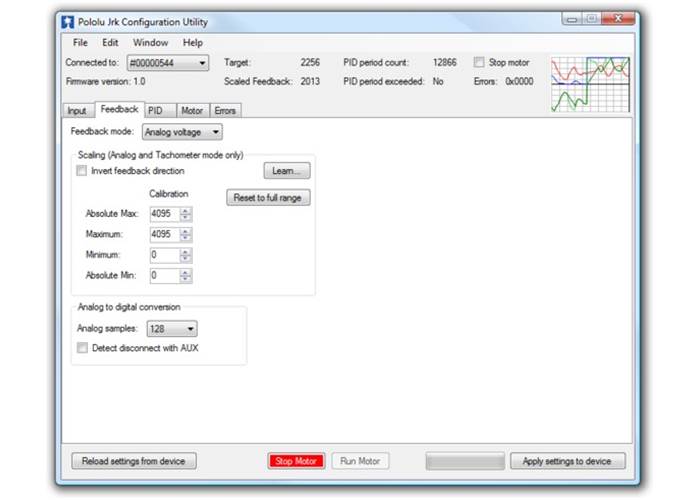700x500 pixels.
Task: Click the Learn... button
Action: pyautogui.click(x=285, y=172)
